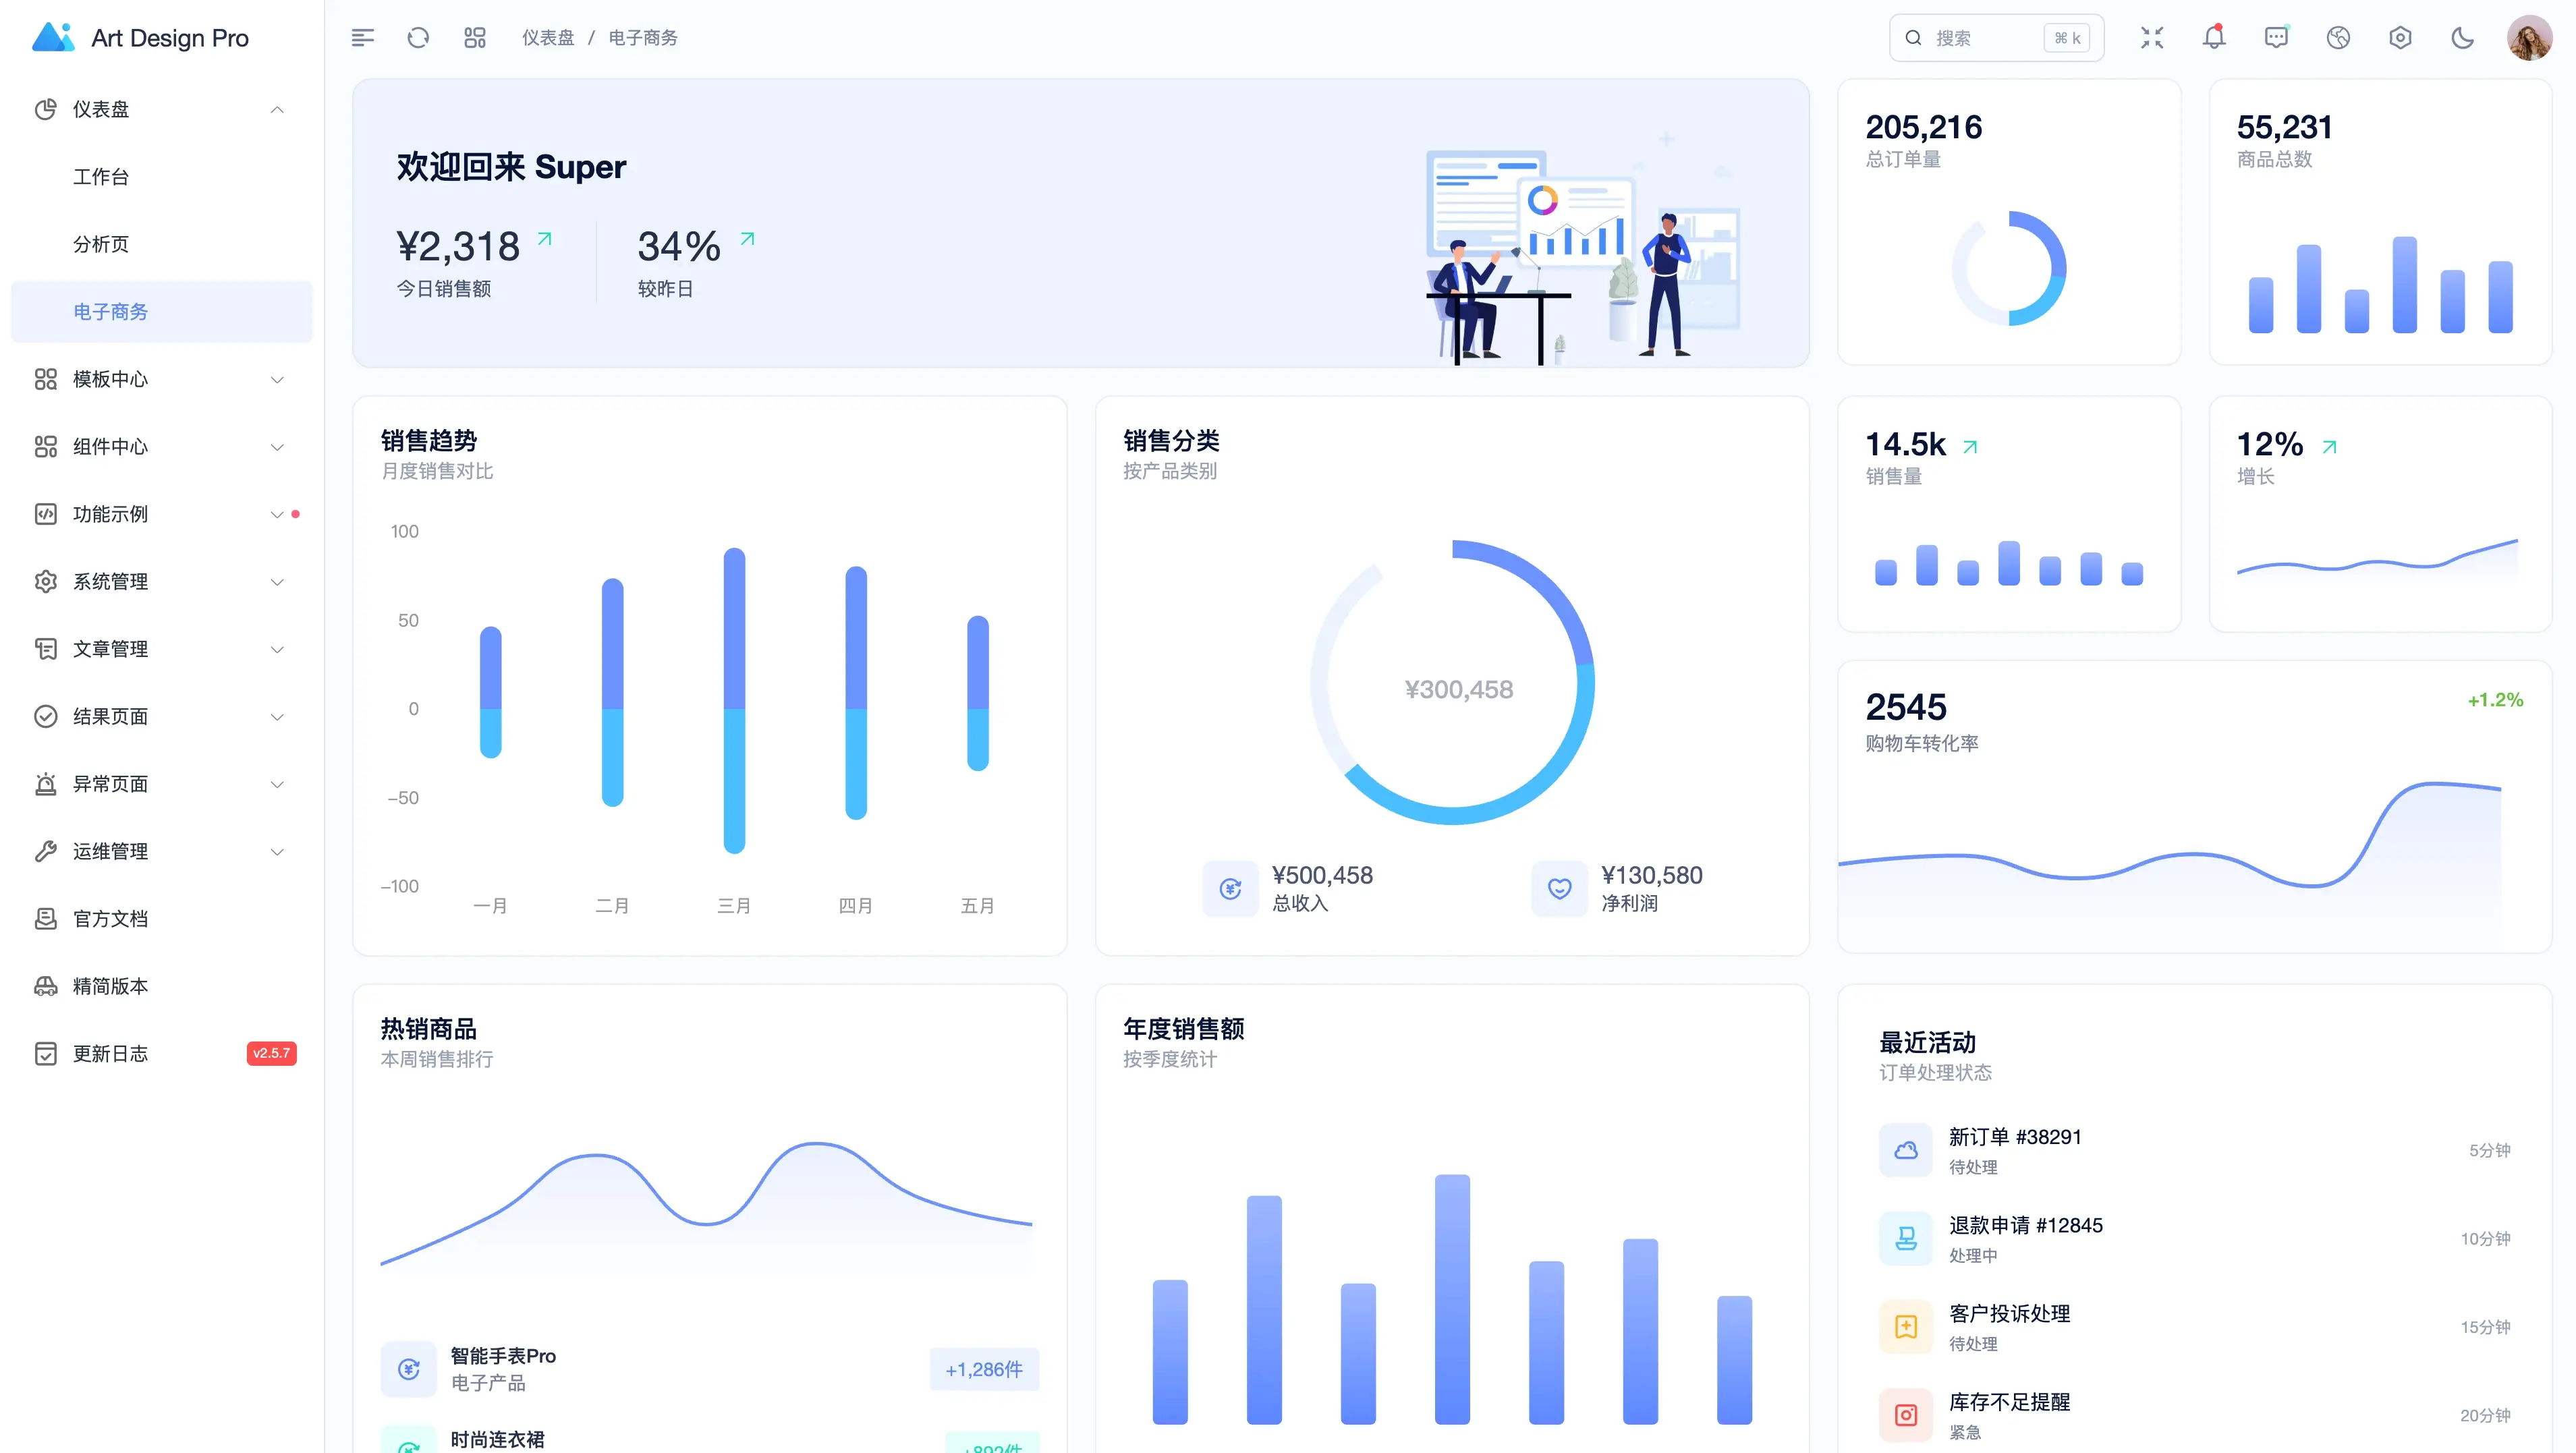
Task: Click the language globe icon
Action: click(2338, 38)
